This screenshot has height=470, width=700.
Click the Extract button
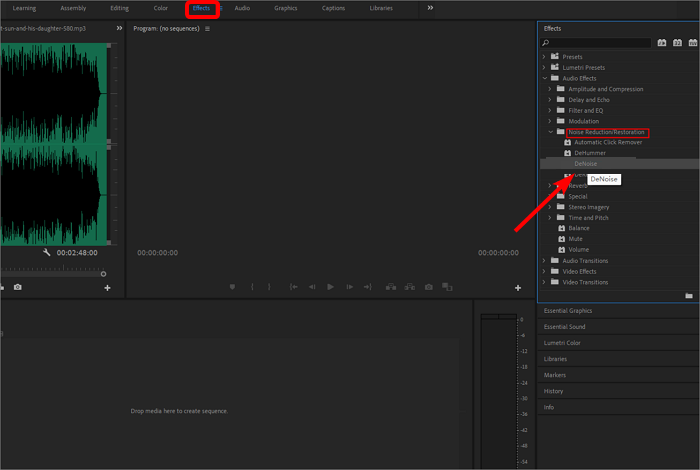coord(410,287)
